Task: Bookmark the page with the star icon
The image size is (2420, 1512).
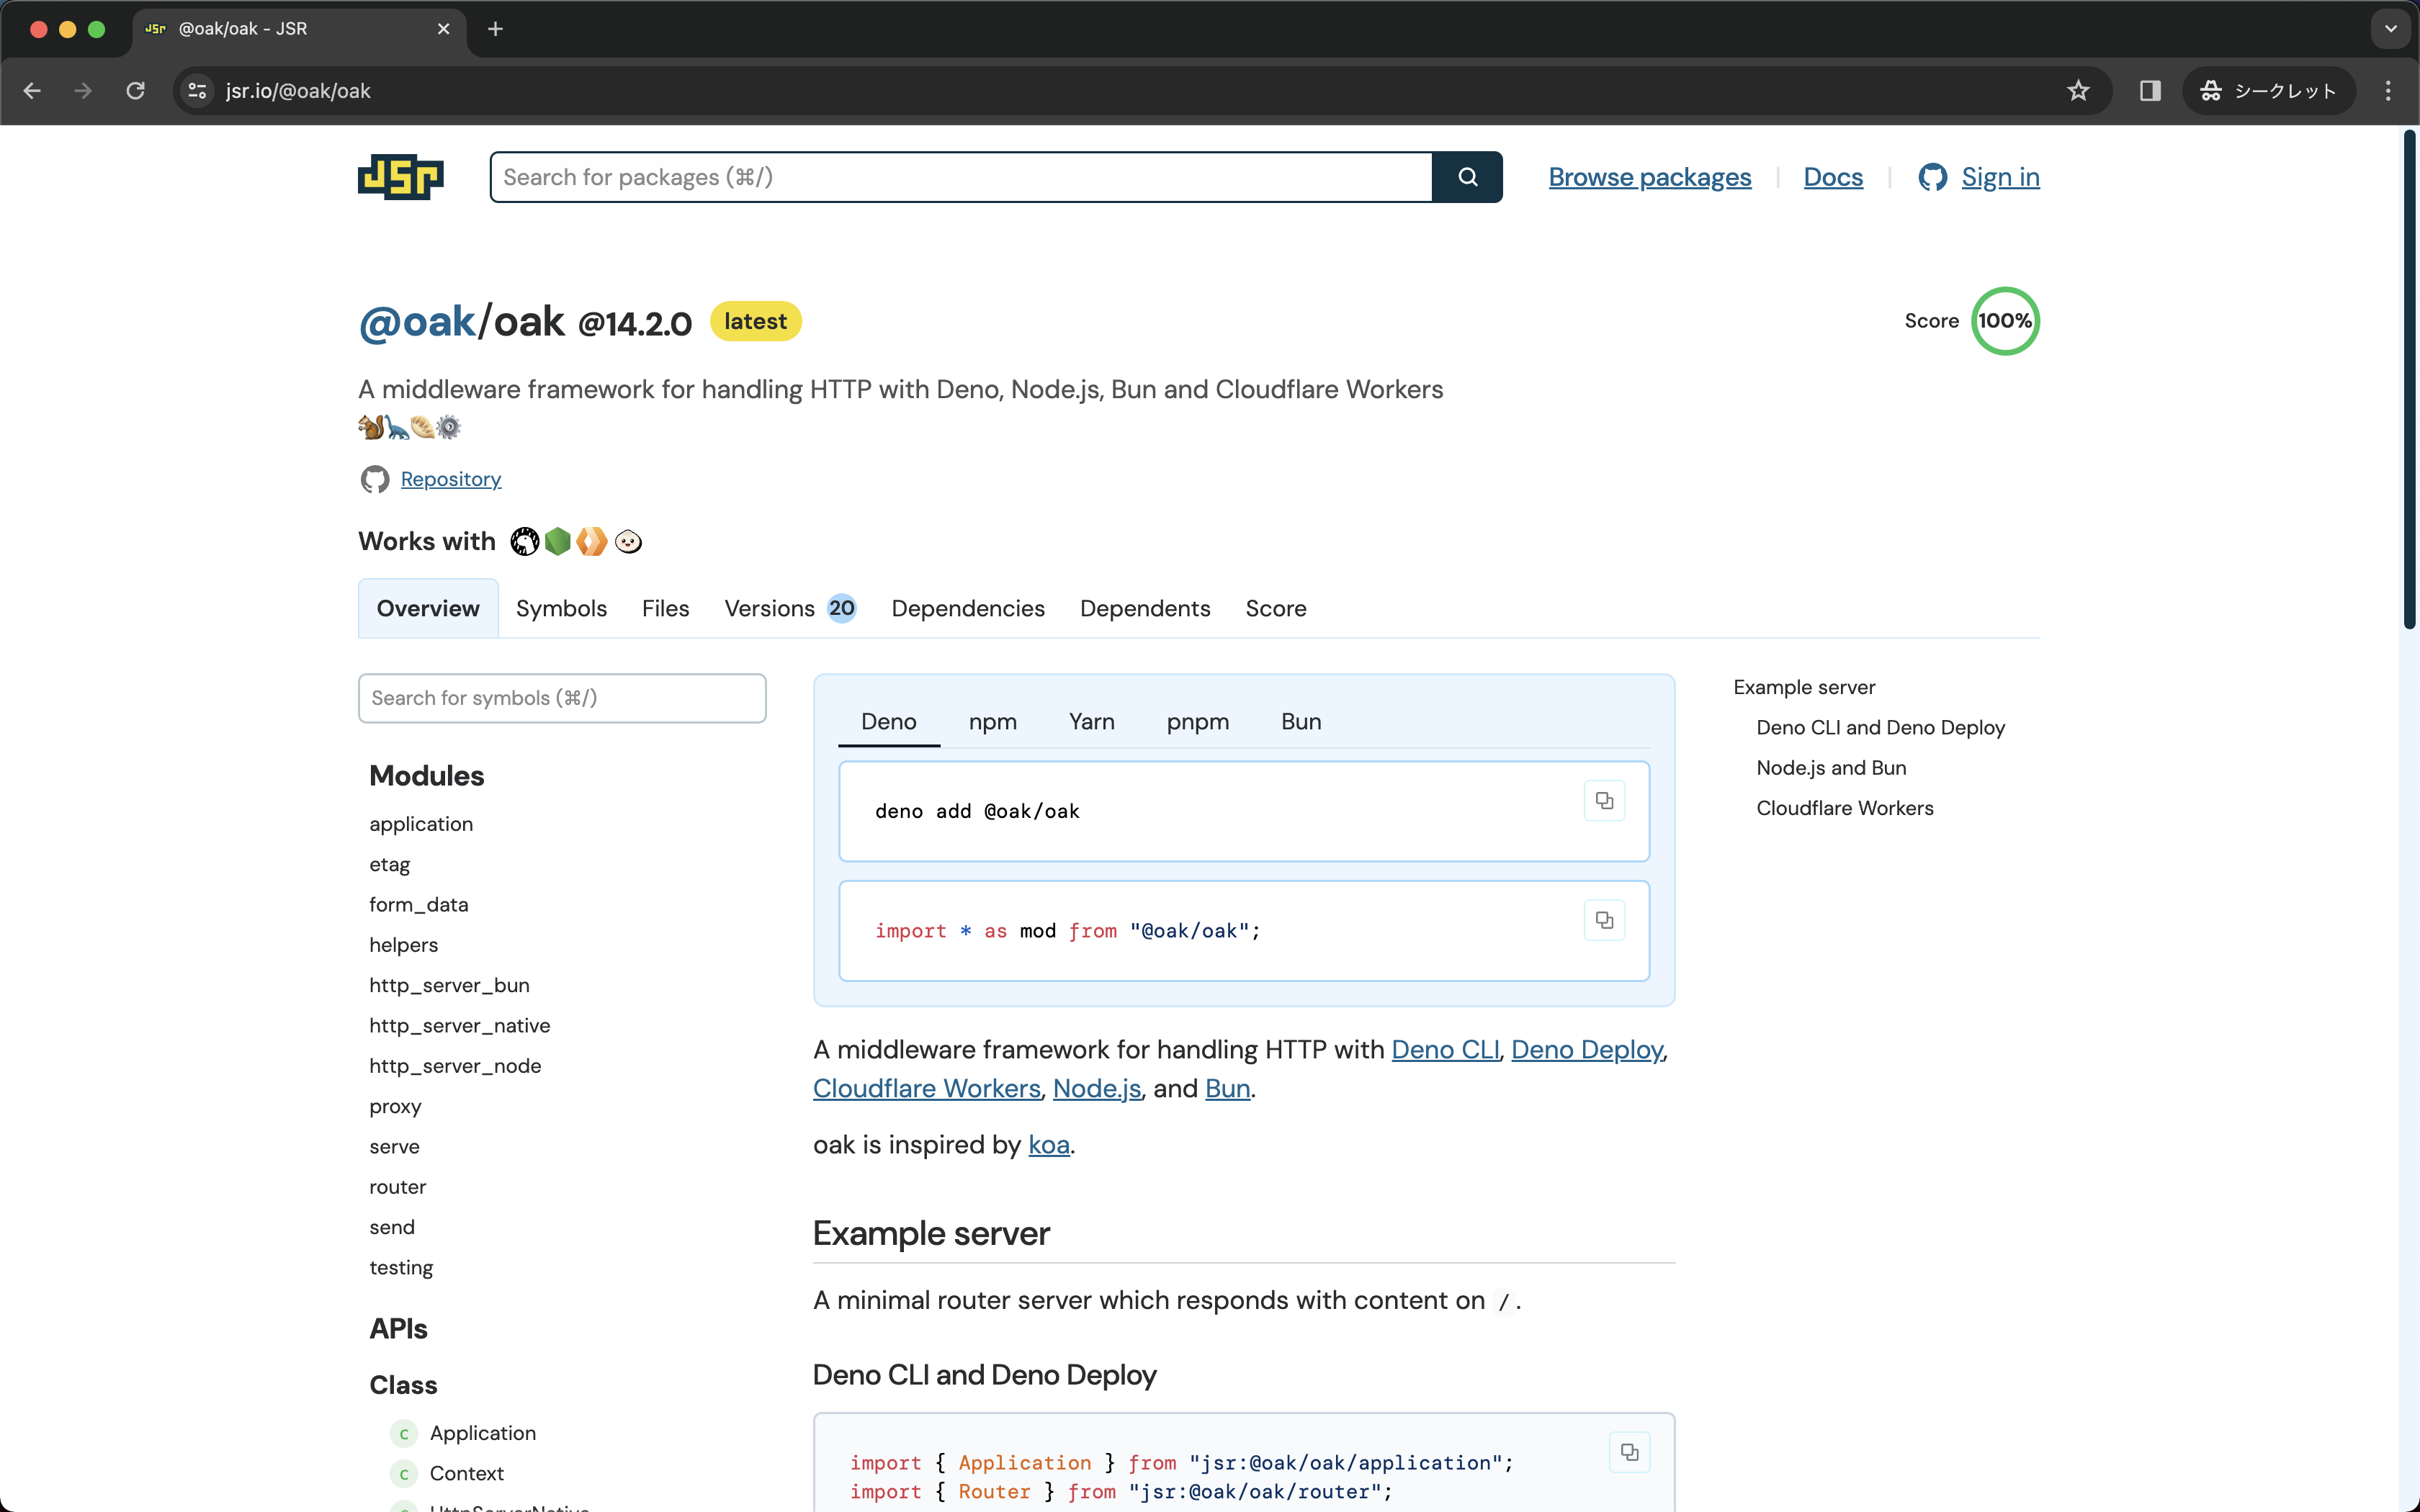Action: click(x=2077, y=90)
